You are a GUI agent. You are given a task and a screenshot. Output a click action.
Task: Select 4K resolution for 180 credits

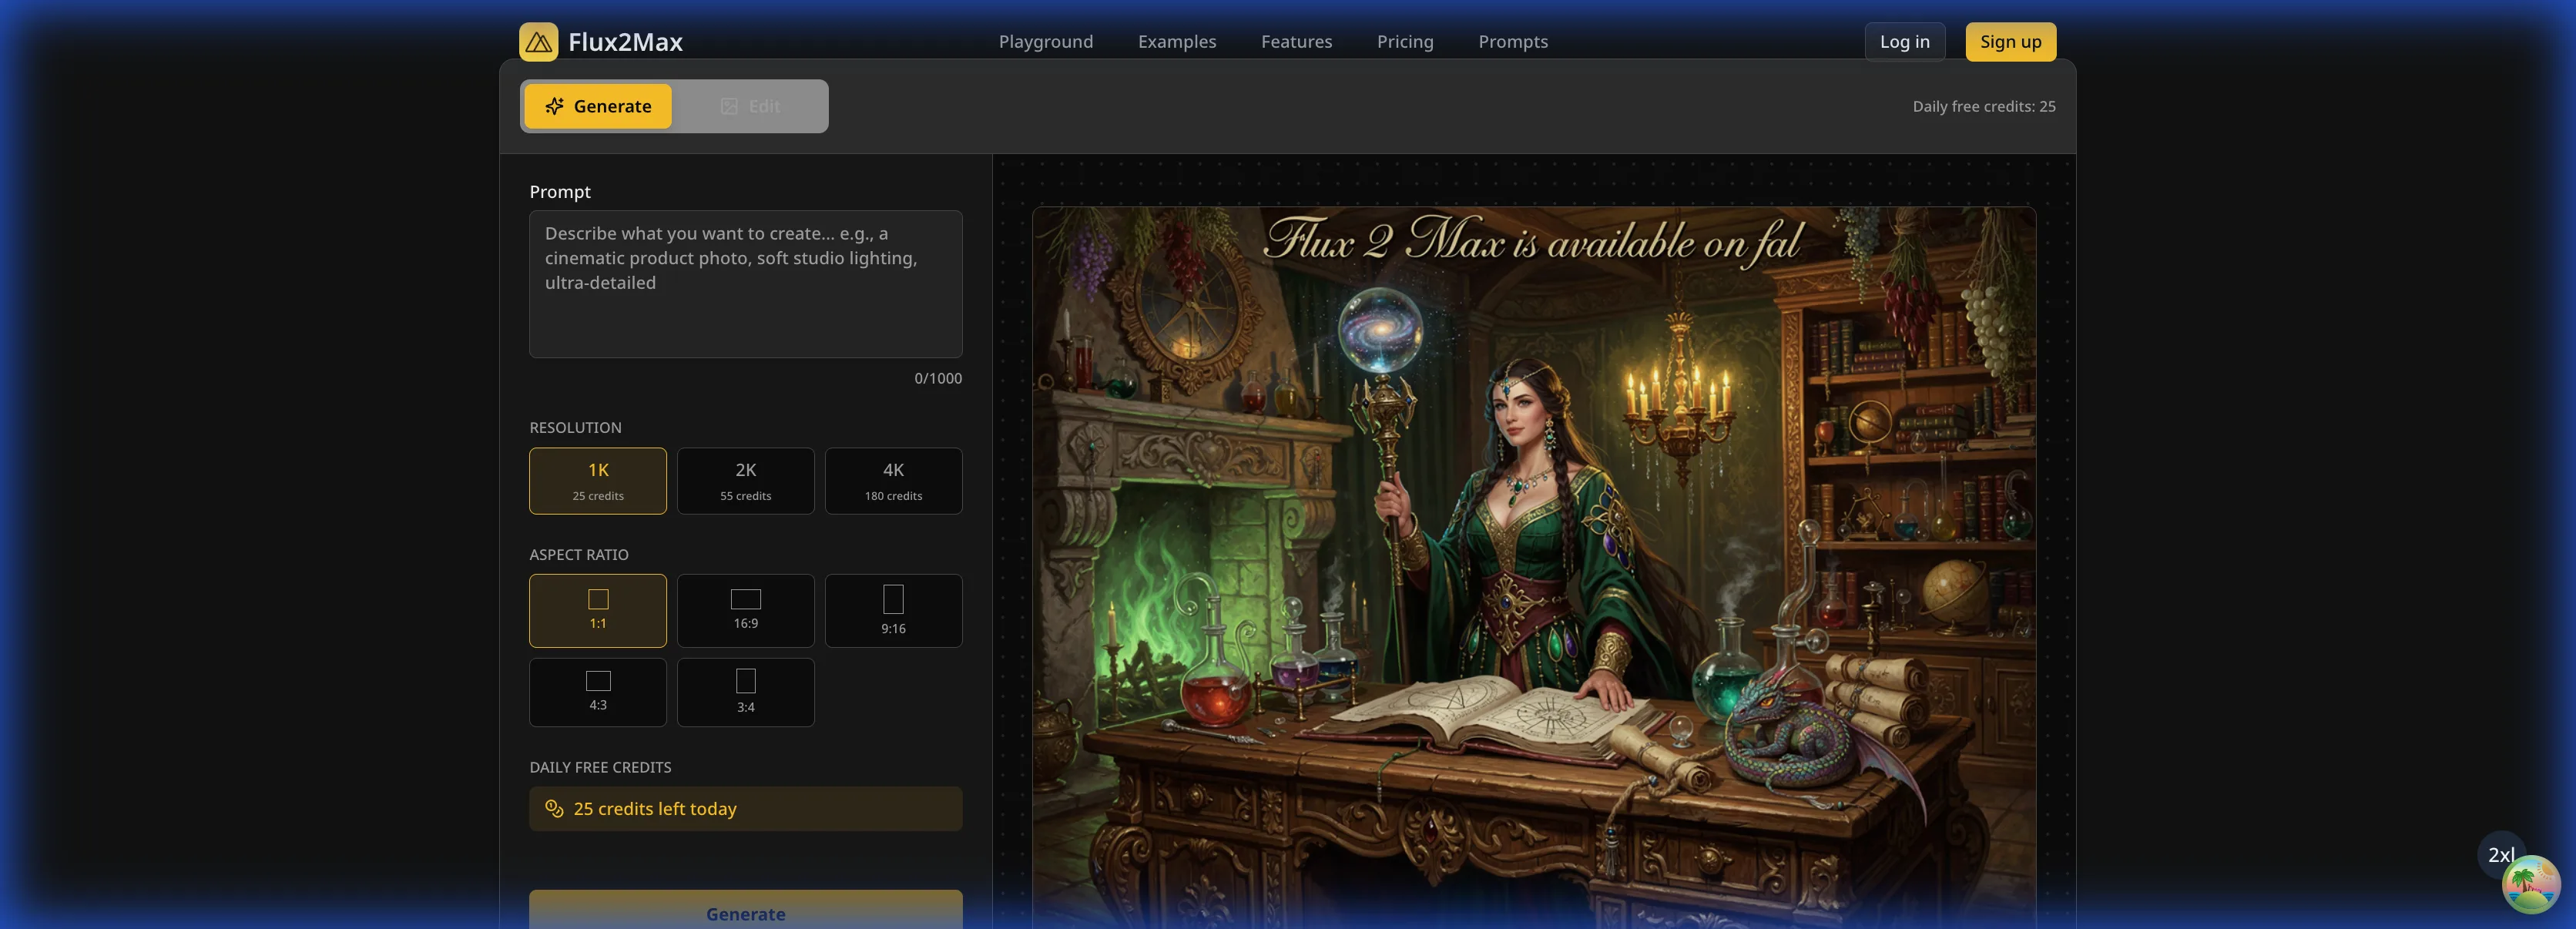tap(894, 481)
